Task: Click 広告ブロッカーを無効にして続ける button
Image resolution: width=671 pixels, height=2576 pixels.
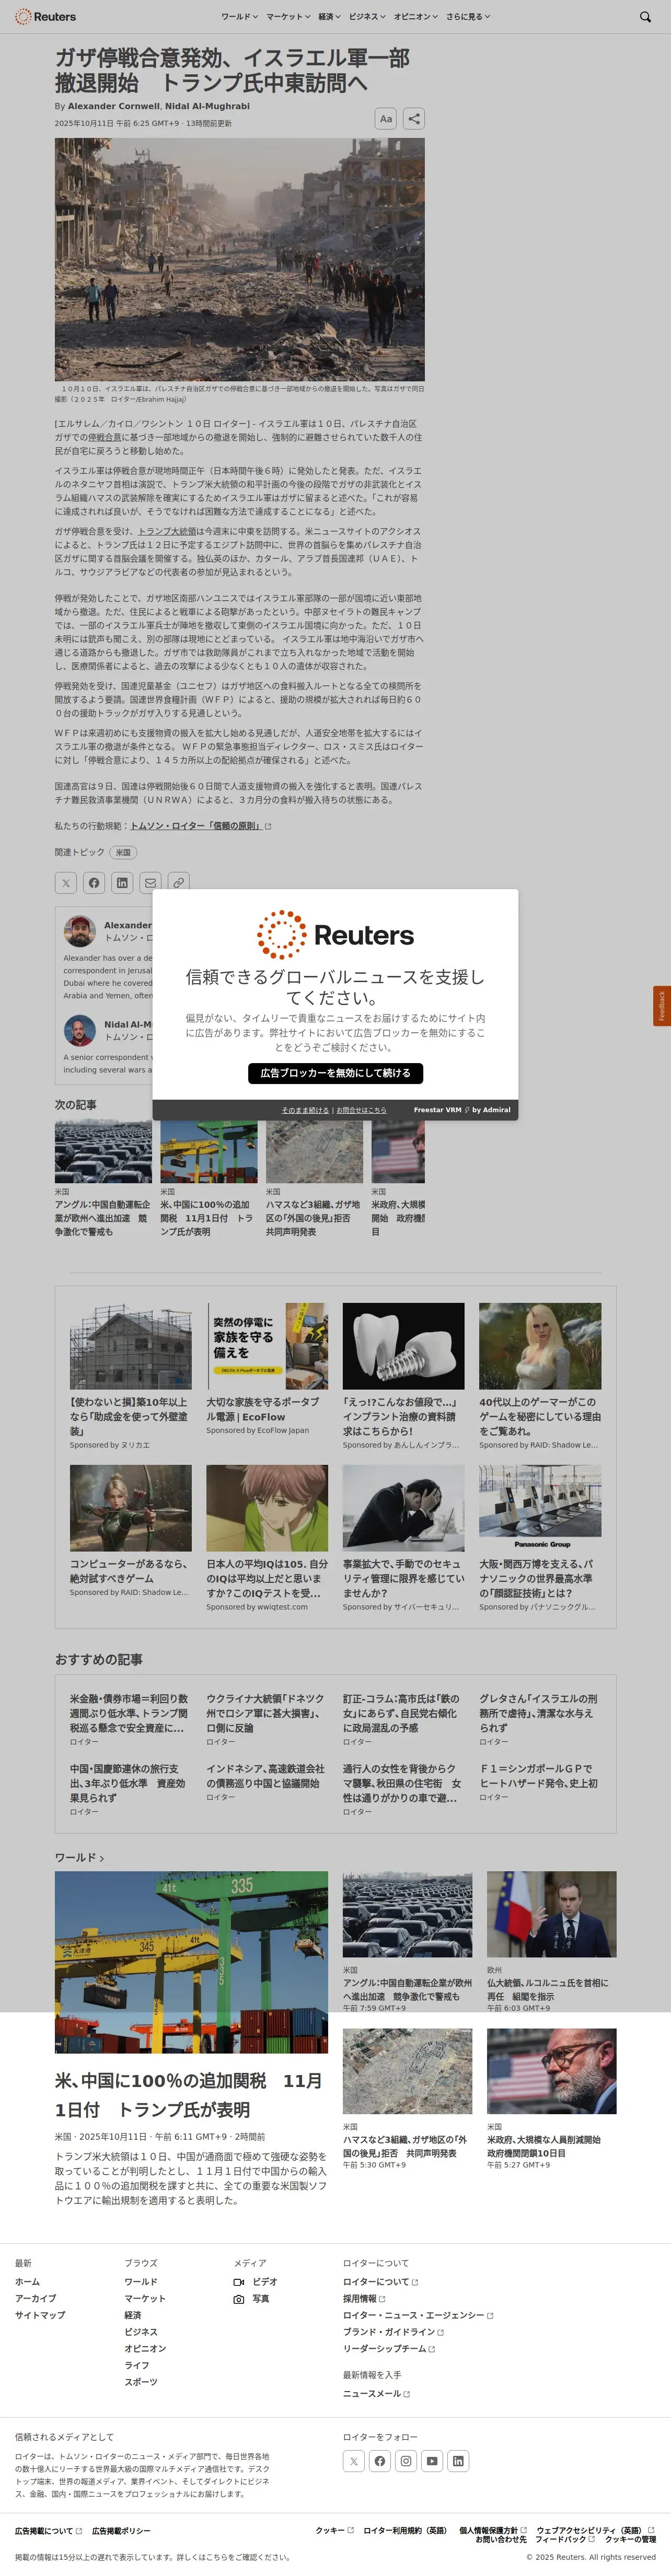Action: [335, 1073]
